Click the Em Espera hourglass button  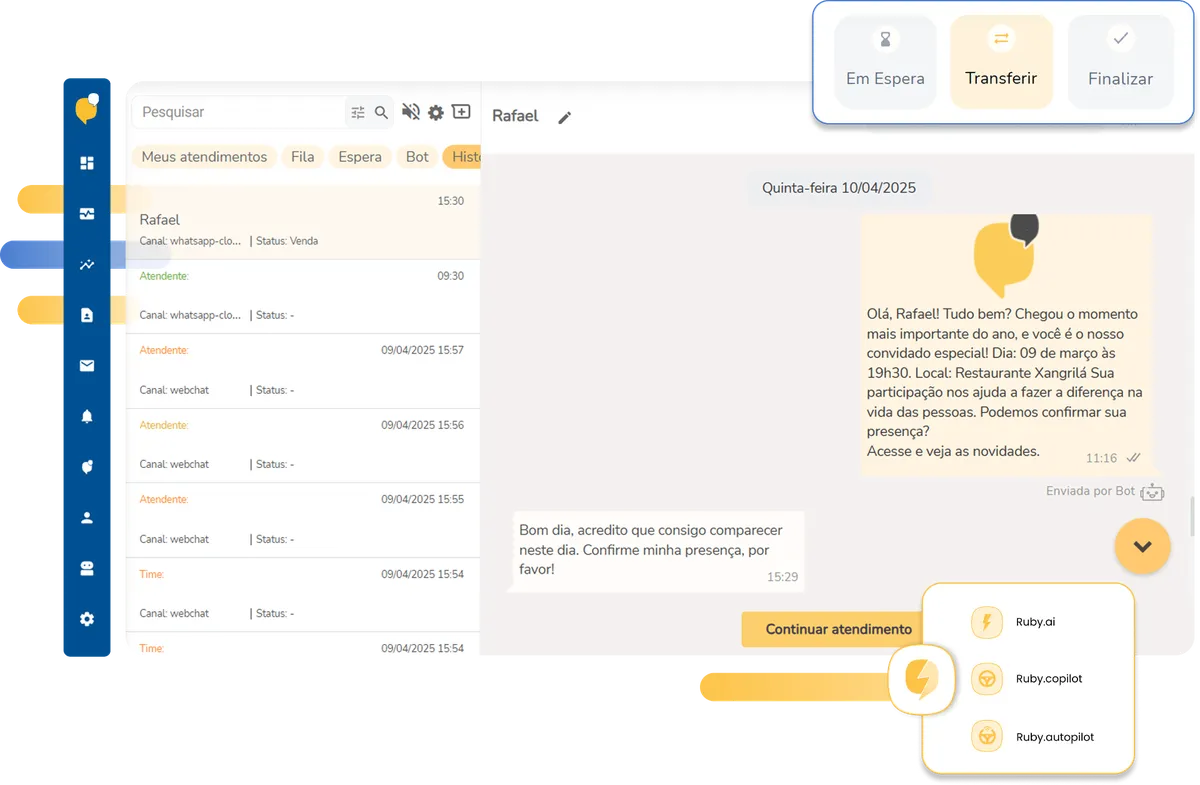click(885, 62)
